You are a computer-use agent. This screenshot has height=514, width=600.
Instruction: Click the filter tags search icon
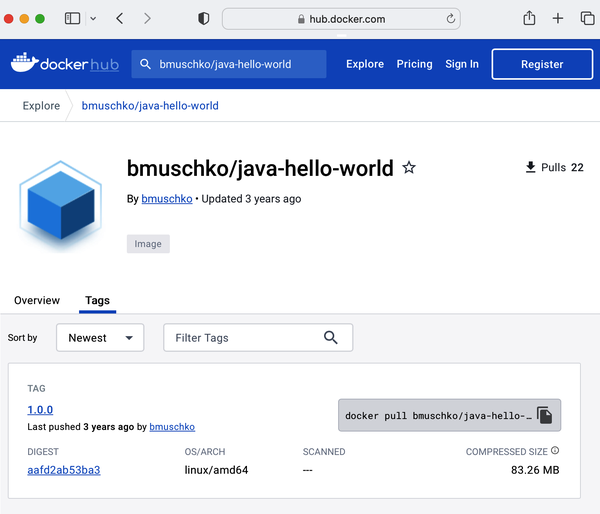[331, 338]
